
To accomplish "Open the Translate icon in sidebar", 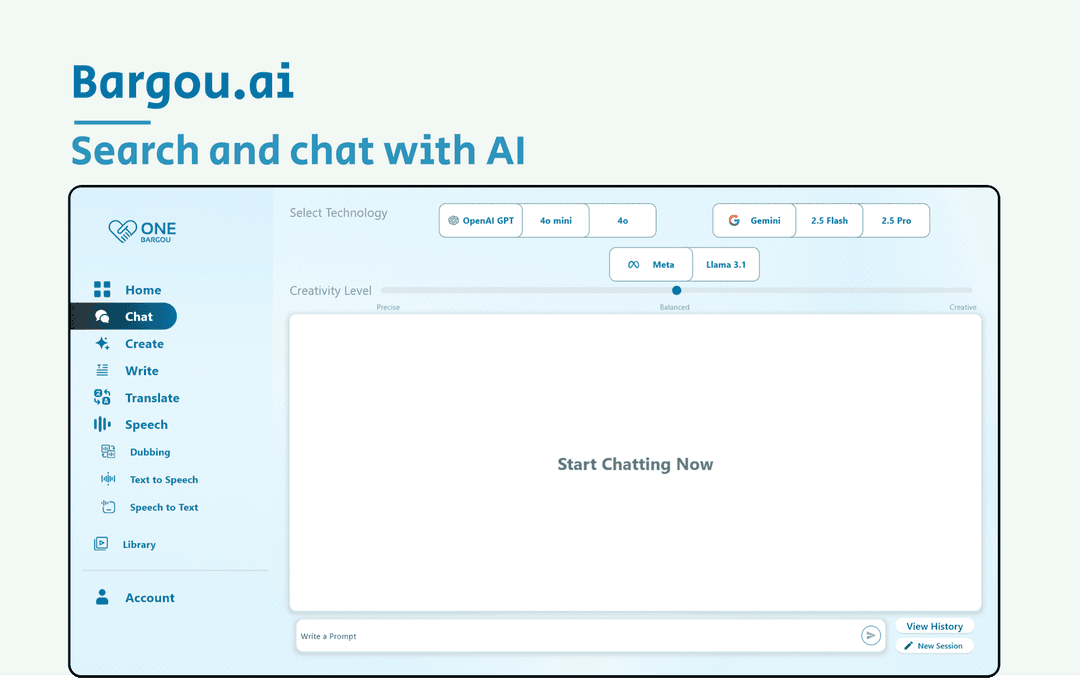I will [102, 397].
